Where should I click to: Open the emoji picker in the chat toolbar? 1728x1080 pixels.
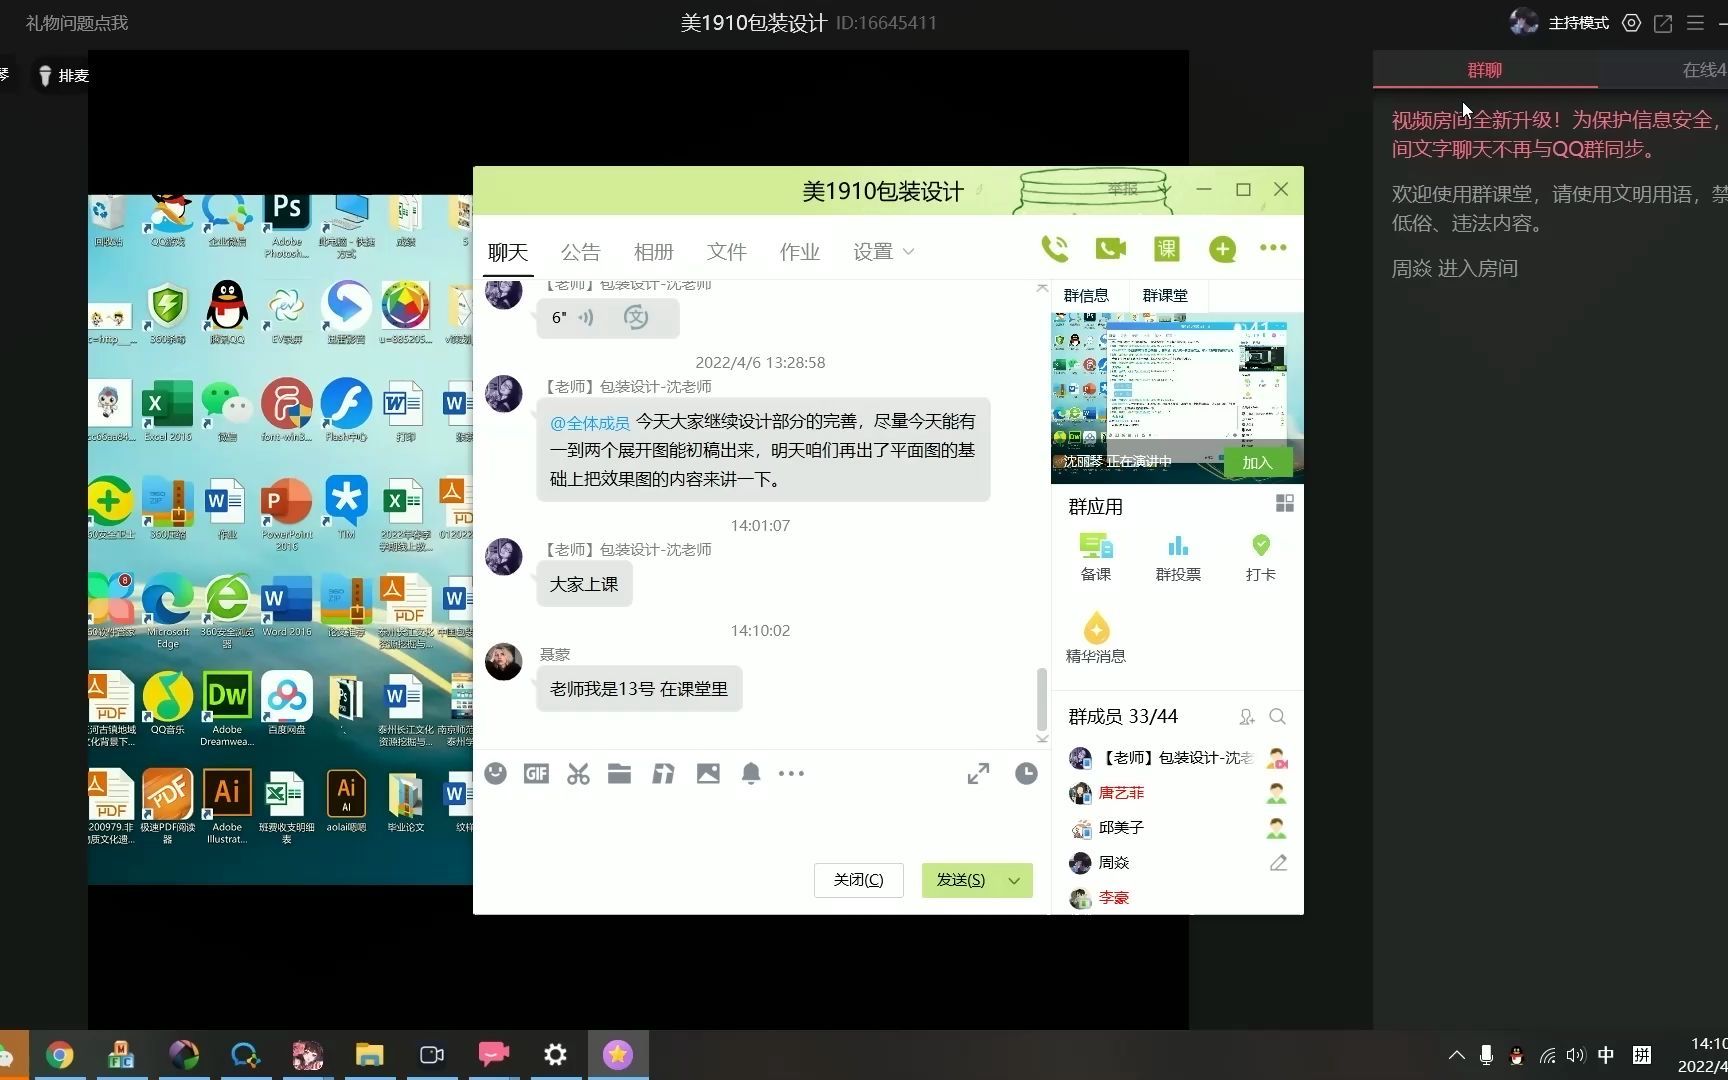pyautogui.click(x=495, y=773)
